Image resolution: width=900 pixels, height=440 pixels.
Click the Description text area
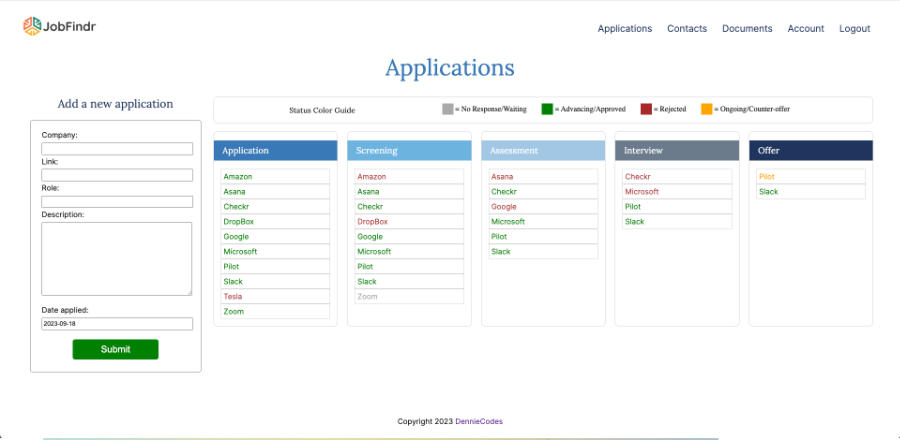point(117,259)
